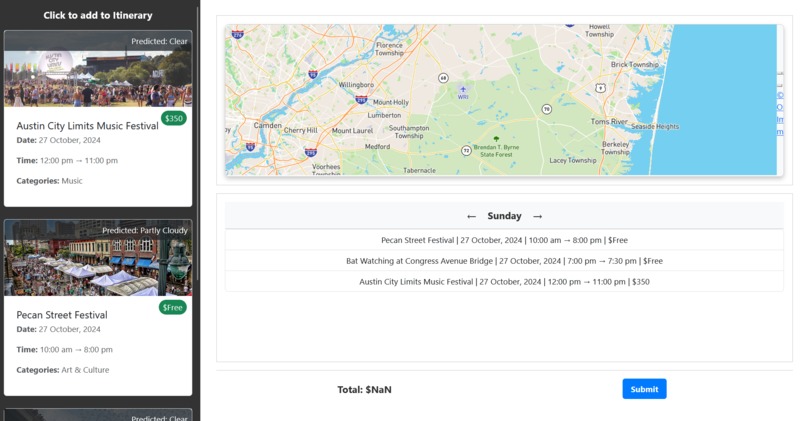This screenshot has height=421, width=806.
Task: Select Pecan Street Festival itinerary row
Action: pos(504,240)
